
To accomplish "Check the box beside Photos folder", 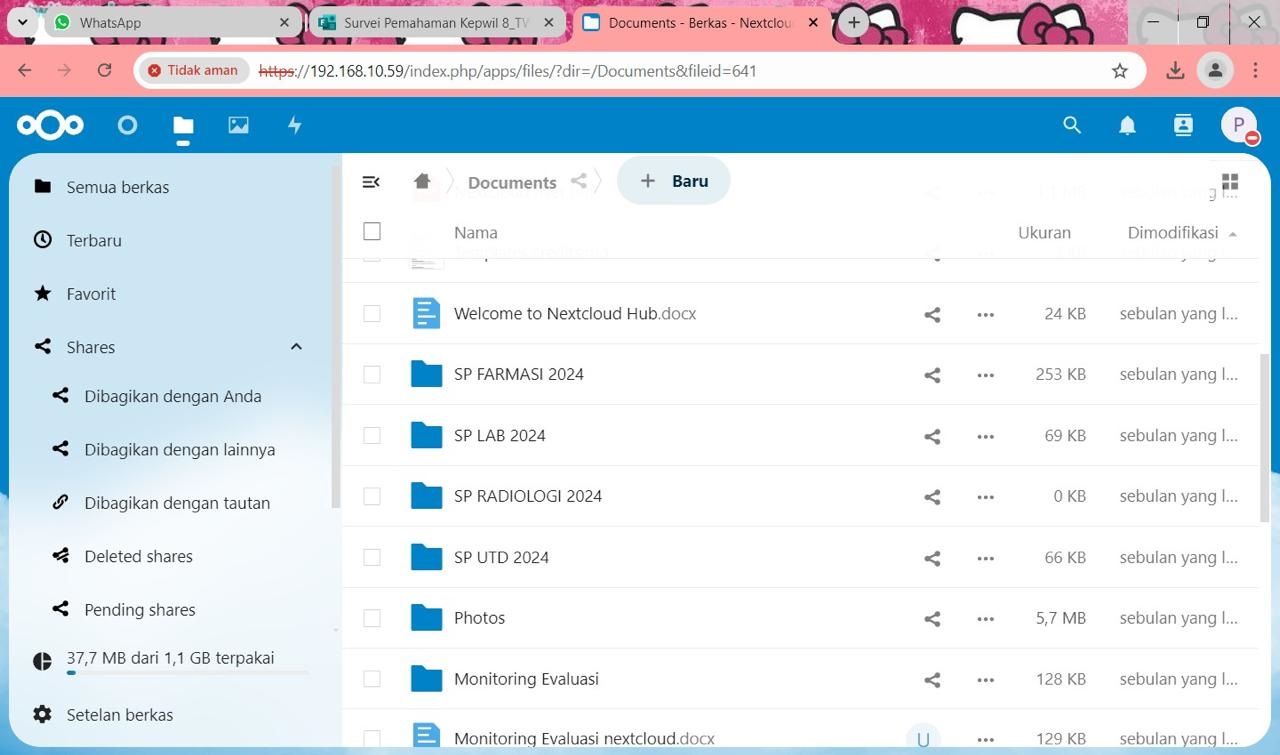I will [x=372, y=619].
